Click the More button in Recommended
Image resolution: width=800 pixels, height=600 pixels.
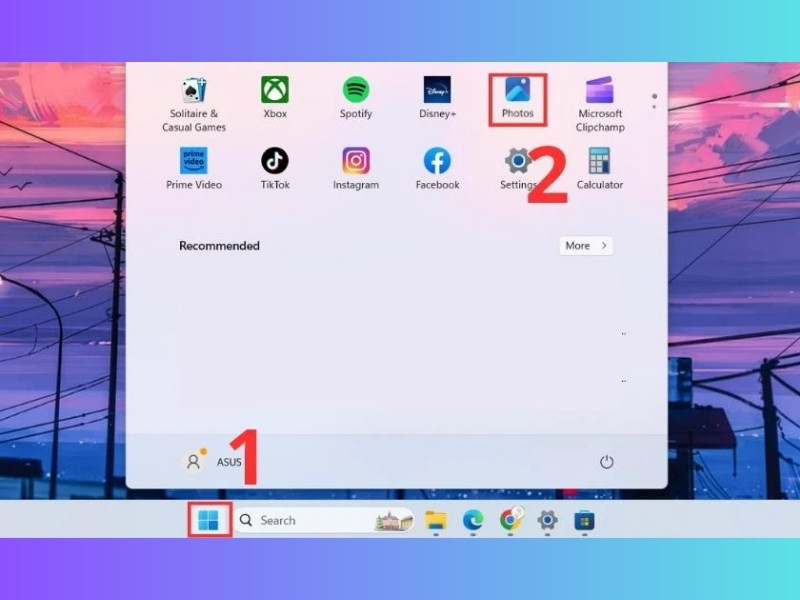pos(586,246)
